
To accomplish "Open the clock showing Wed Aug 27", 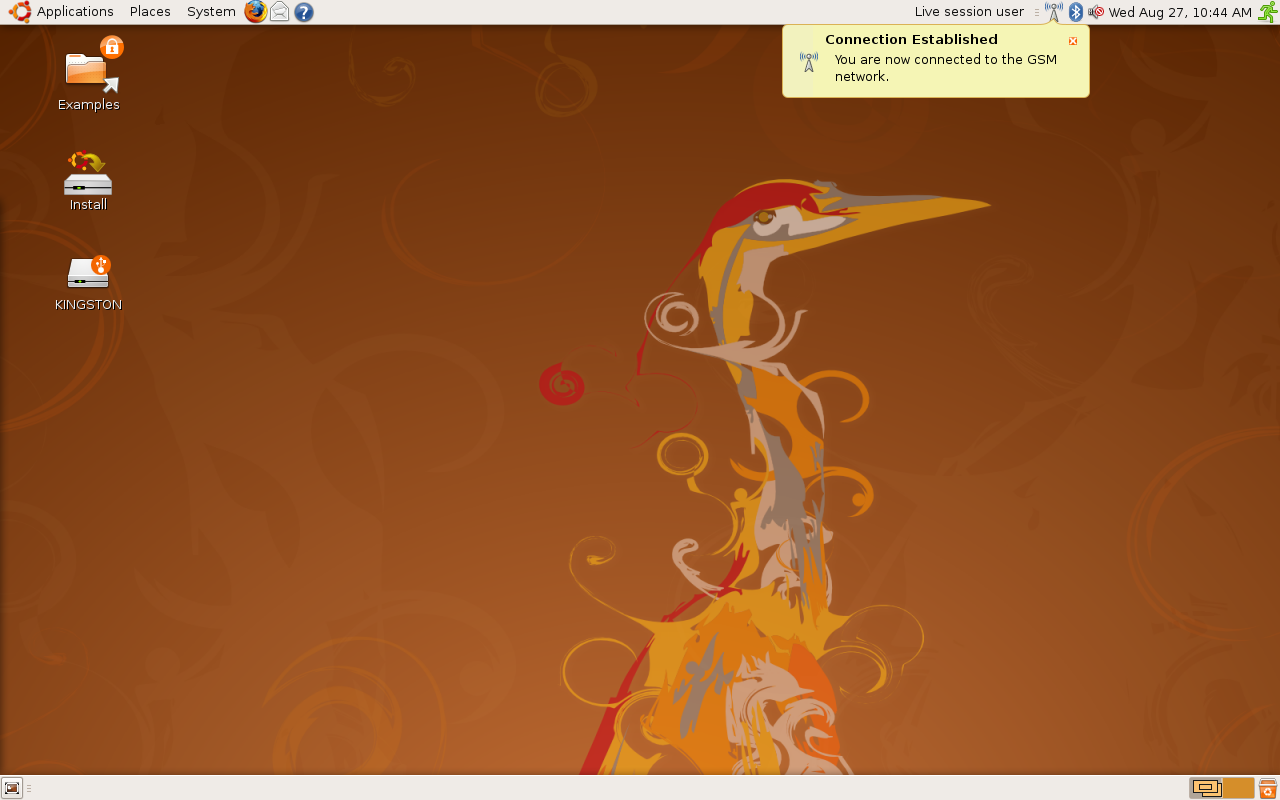I will [1180, 12].
